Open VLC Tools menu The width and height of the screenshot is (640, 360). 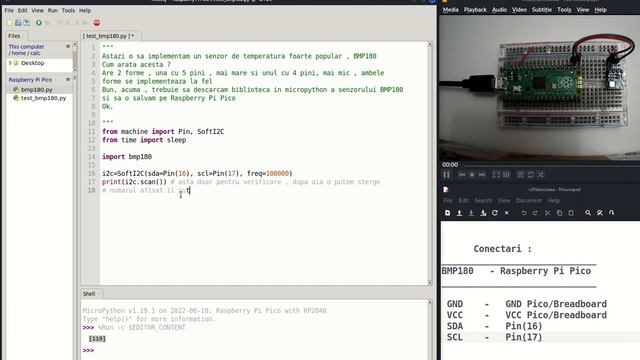[x=564, y=10]
